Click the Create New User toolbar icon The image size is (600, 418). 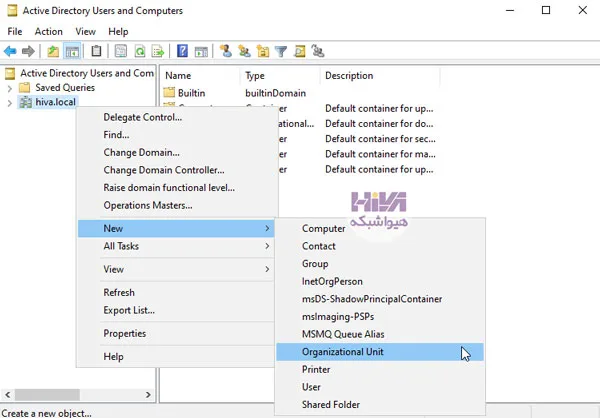[226, 51]
